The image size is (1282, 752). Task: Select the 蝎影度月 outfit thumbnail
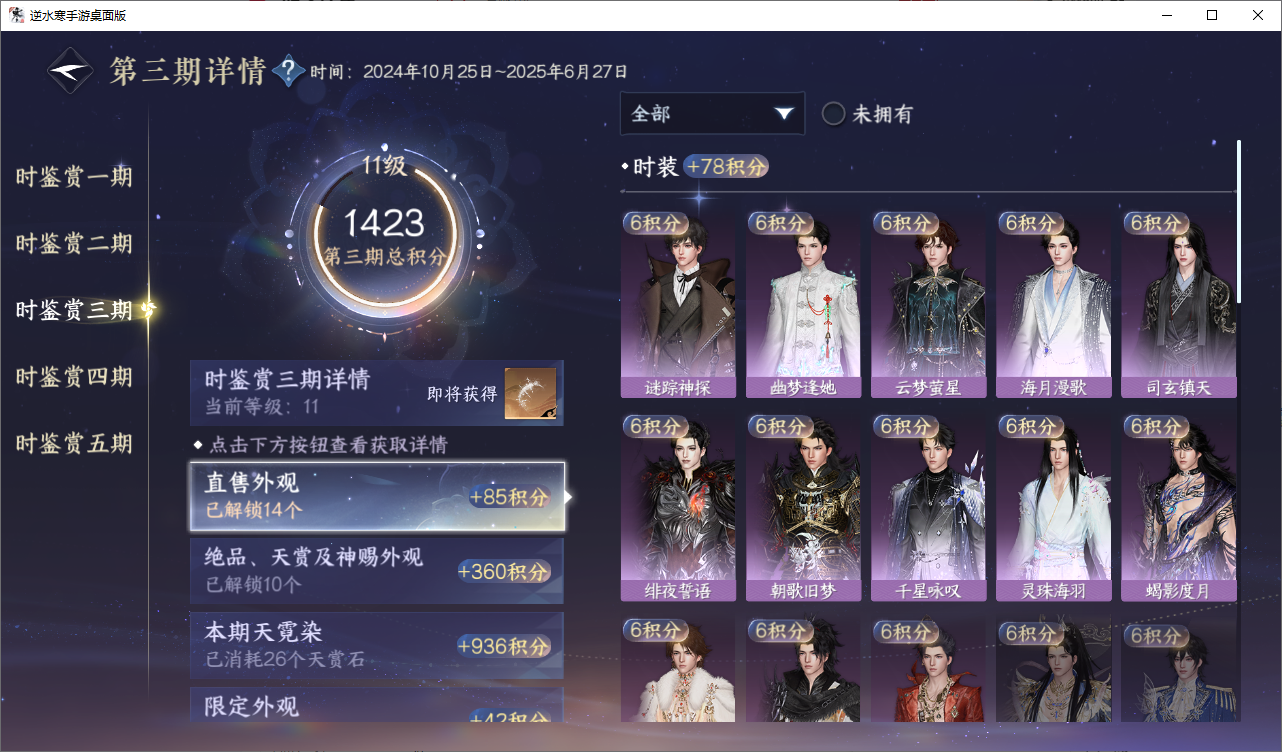coord(1178,507)
